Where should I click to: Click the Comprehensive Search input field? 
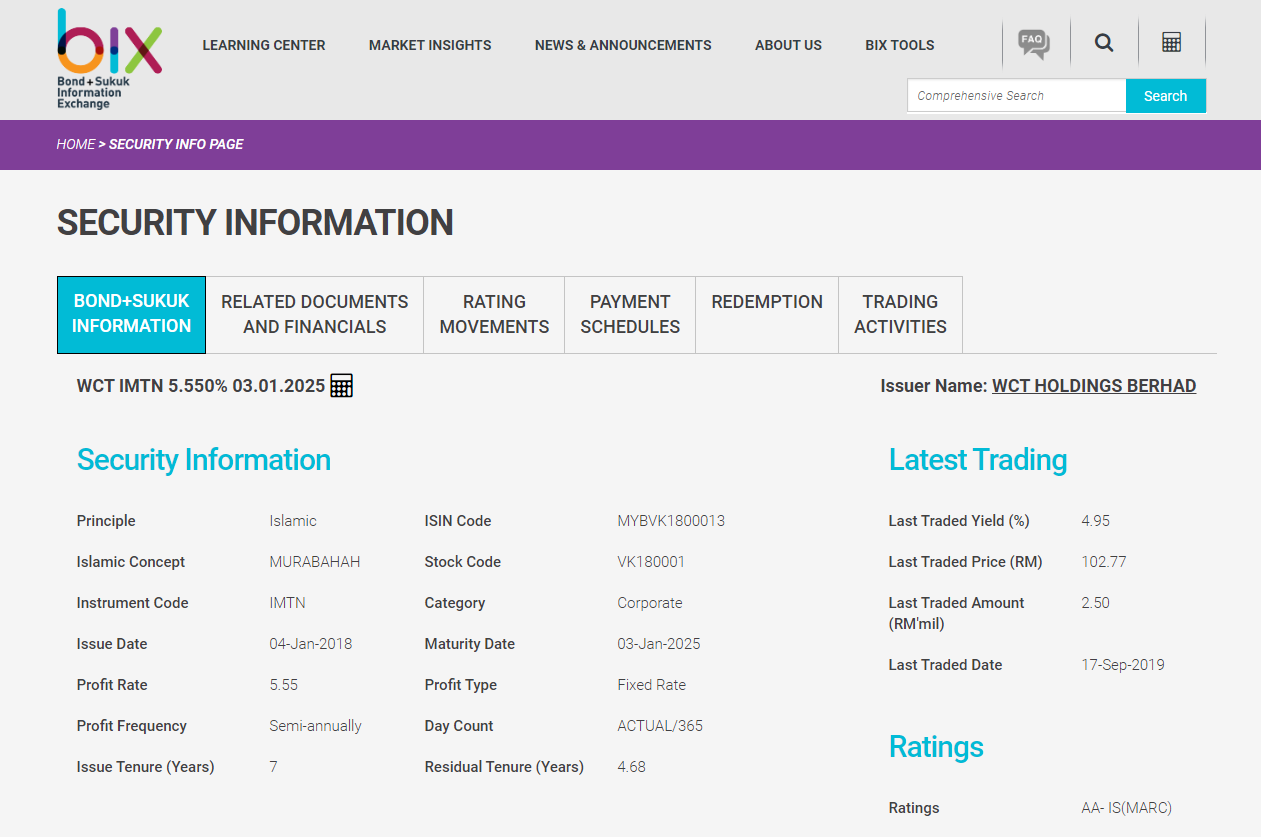pos(1016,96)
